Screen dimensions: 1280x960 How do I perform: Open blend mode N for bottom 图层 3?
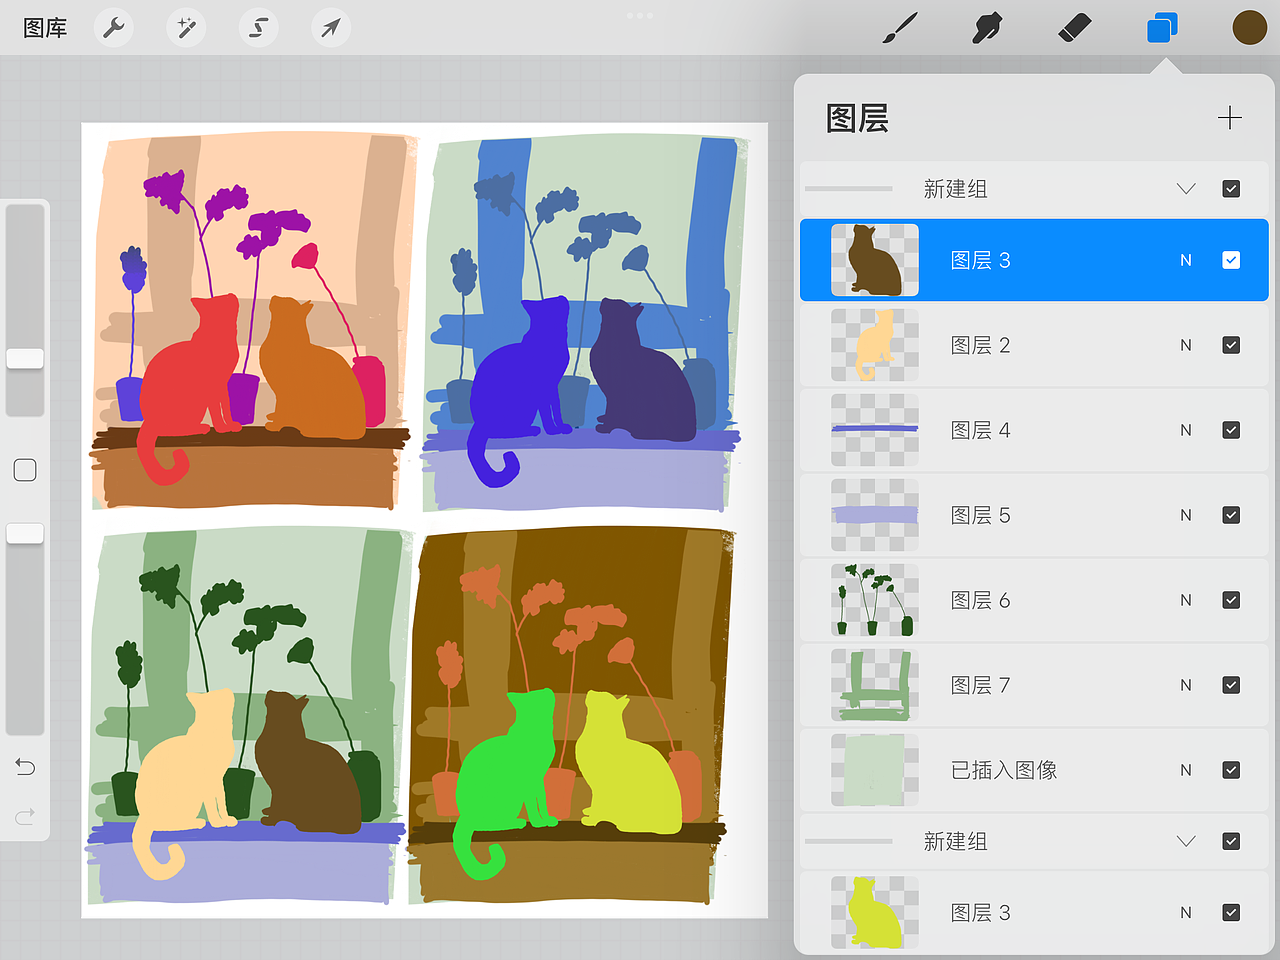pos(1186,912)
